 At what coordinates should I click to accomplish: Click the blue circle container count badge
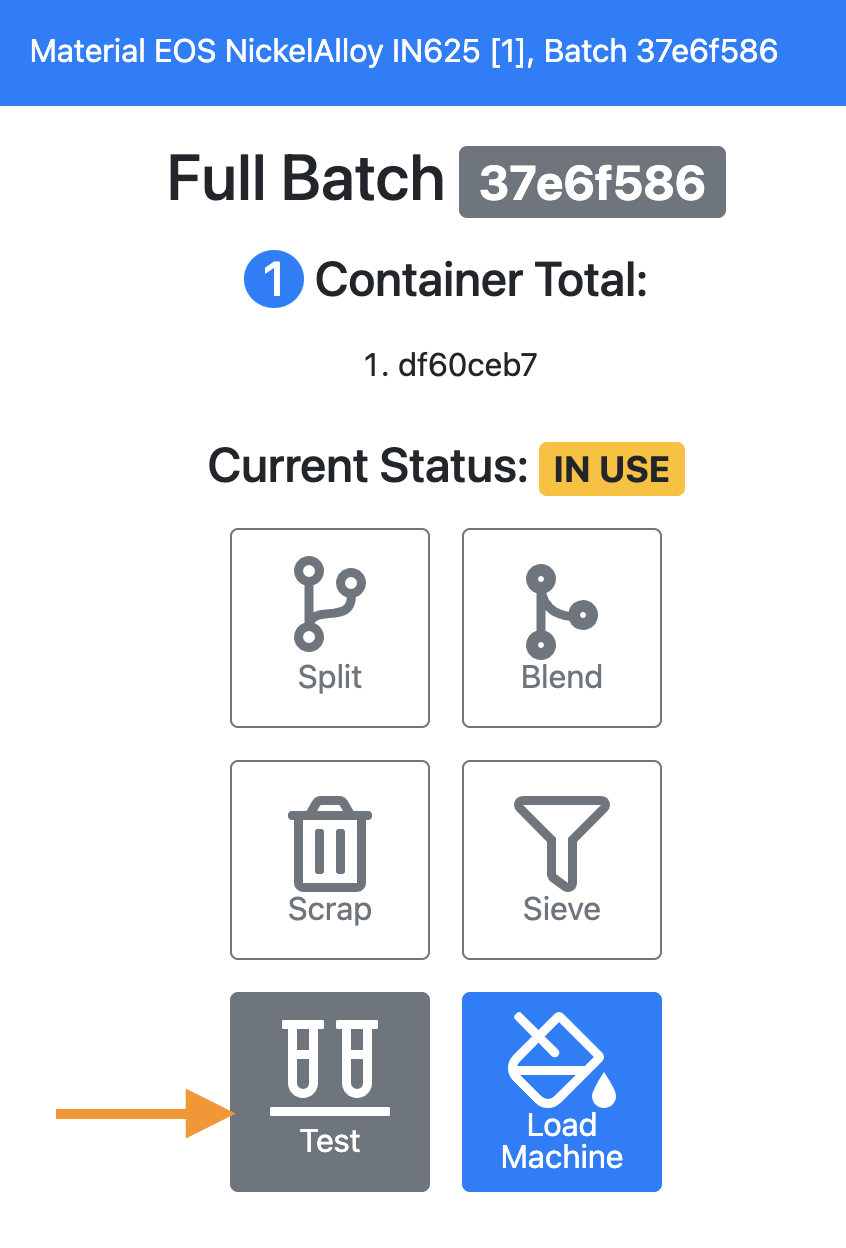[273, 280]
